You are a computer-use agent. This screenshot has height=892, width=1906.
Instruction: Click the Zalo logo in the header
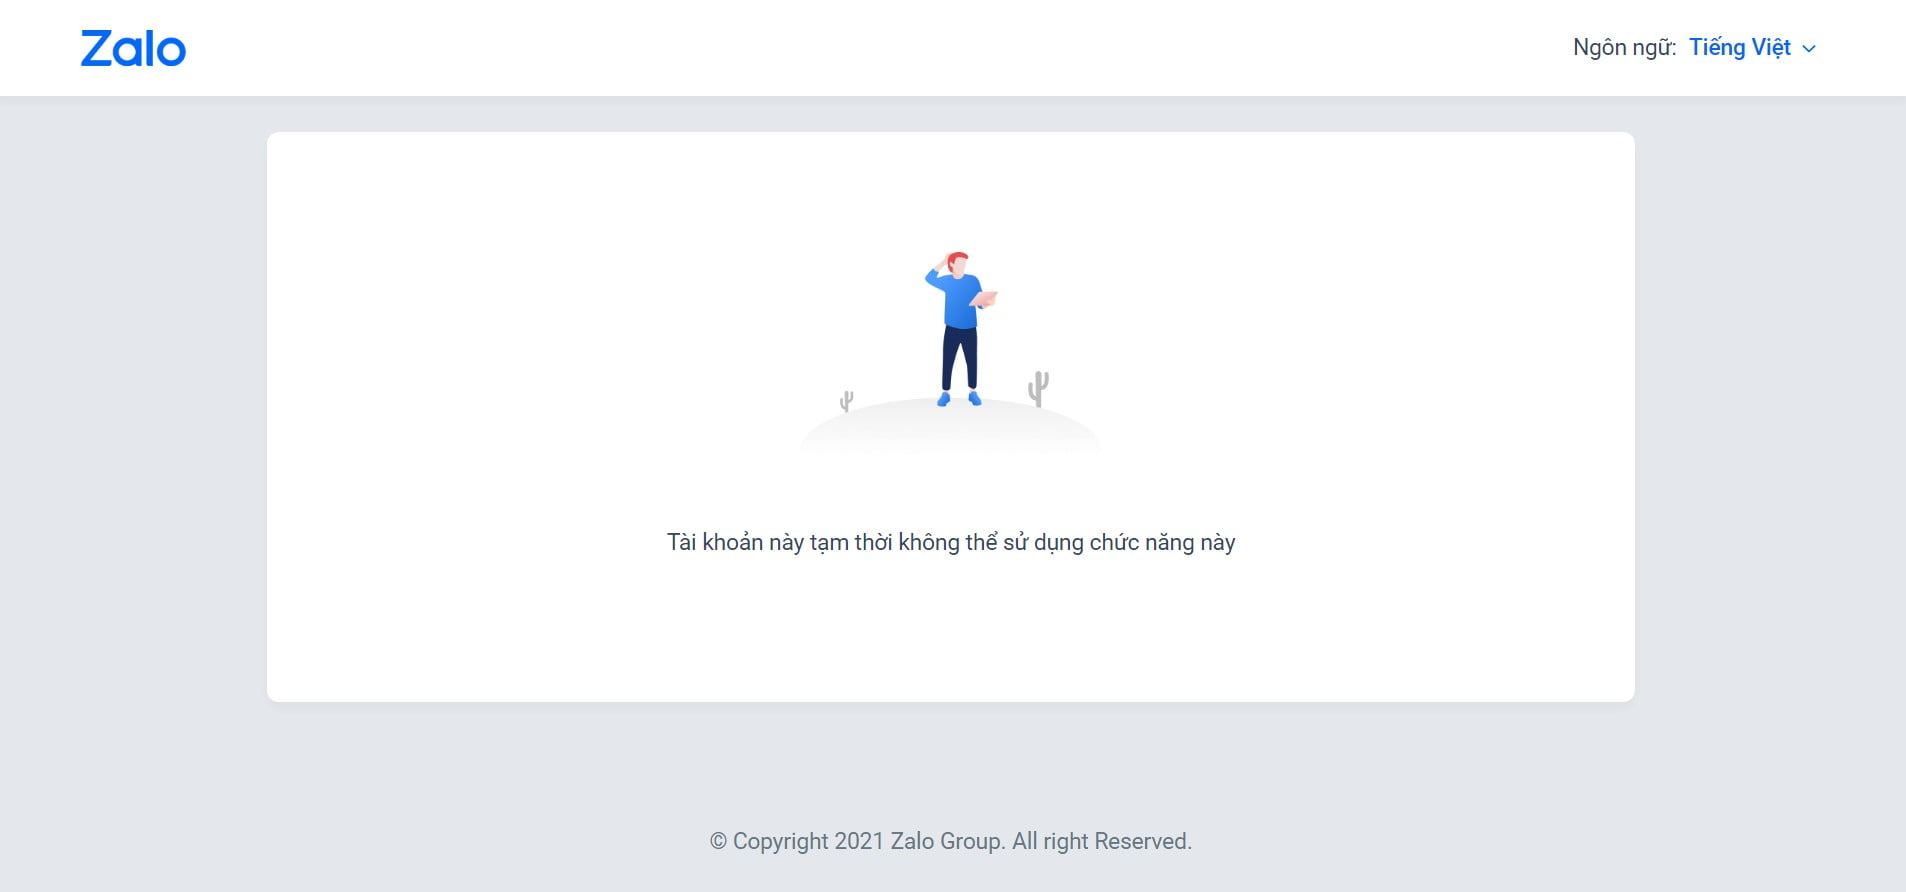[x=133, y=48]
